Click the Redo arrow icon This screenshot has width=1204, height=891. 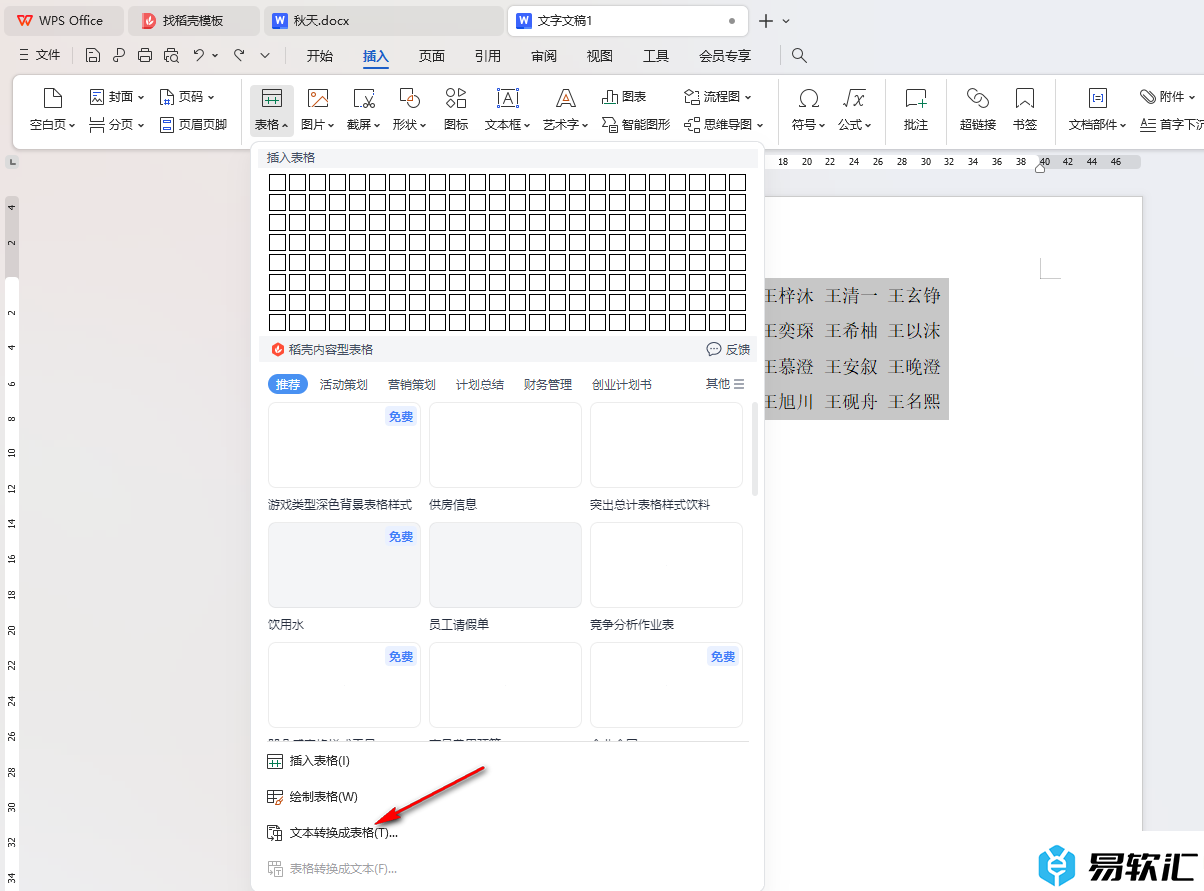coord(239,56)
